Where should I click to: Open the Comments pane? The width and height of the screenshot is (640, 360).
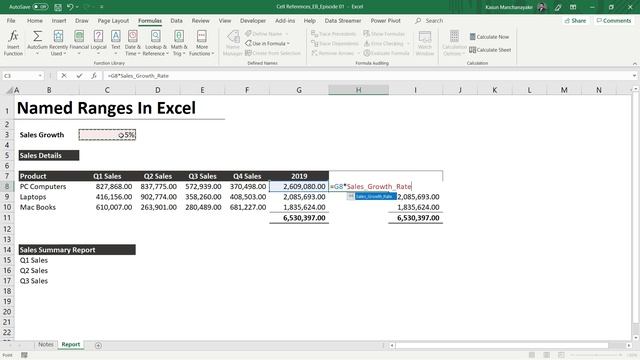[x=613, y=20]
